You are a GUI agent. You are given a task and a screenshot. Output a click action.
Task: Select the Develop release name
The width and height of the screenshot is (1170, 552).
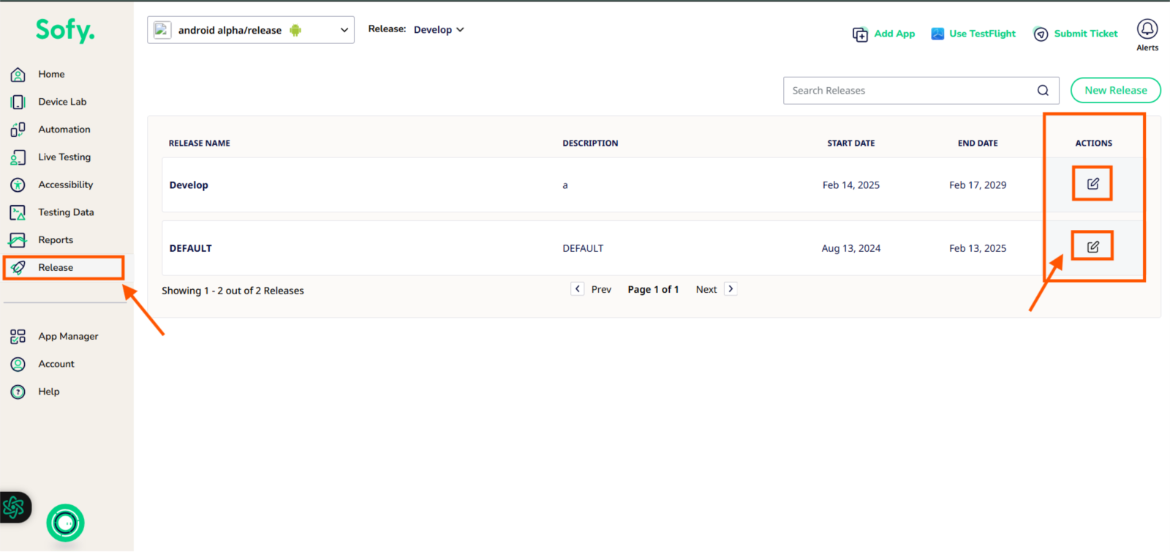[x=189, y=185]
